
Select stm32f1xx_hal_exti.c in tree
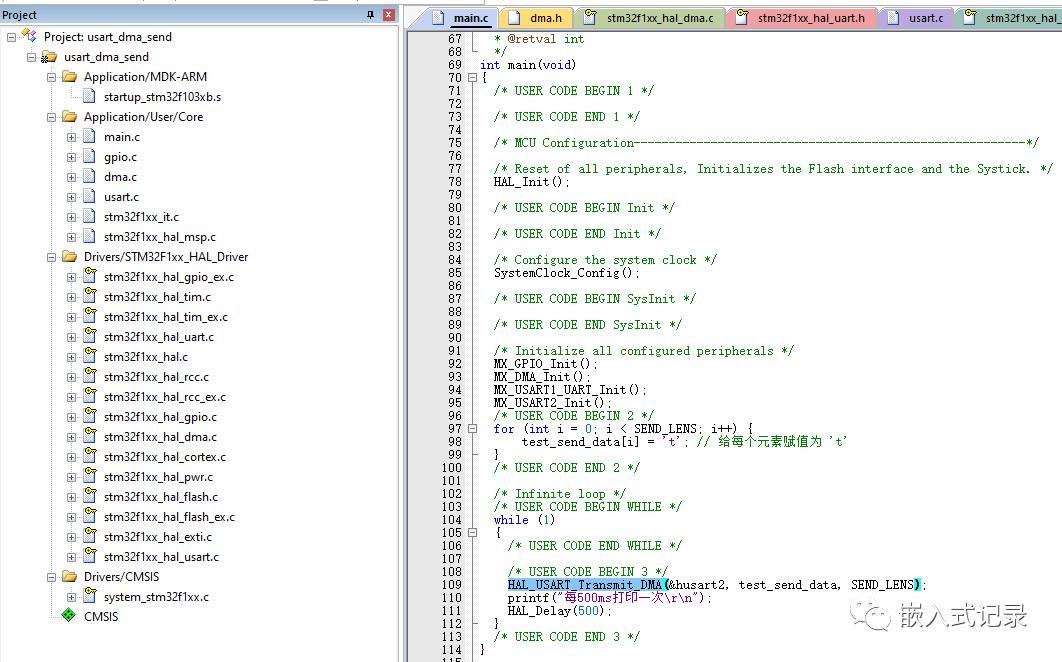pyautogui.click(x=157, y=537)
